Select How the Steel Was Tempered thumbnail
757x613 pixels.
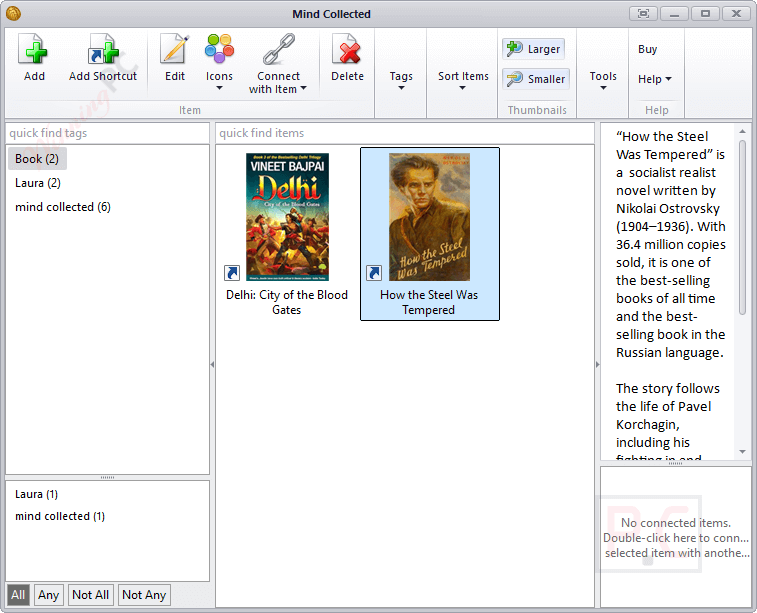point(429,217)
